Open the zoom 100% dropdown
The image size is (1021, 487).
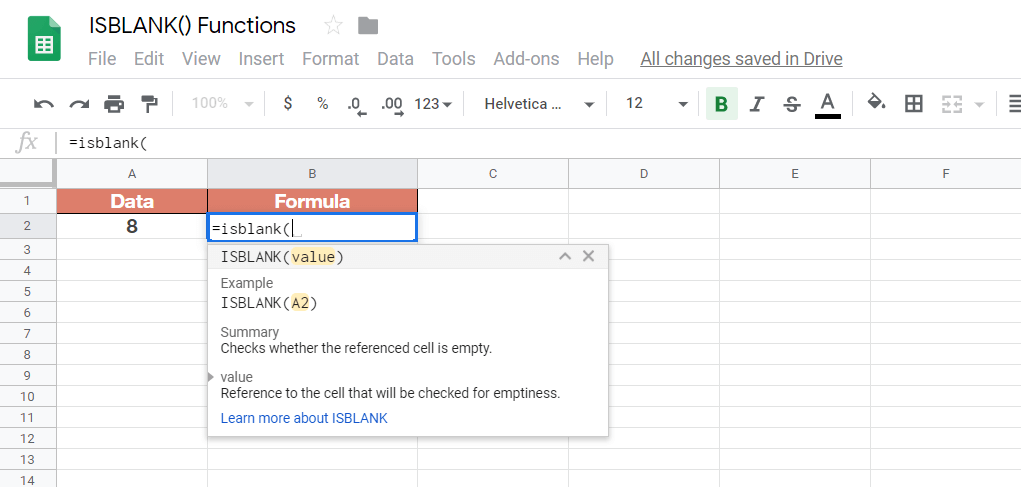click(222, 104)
